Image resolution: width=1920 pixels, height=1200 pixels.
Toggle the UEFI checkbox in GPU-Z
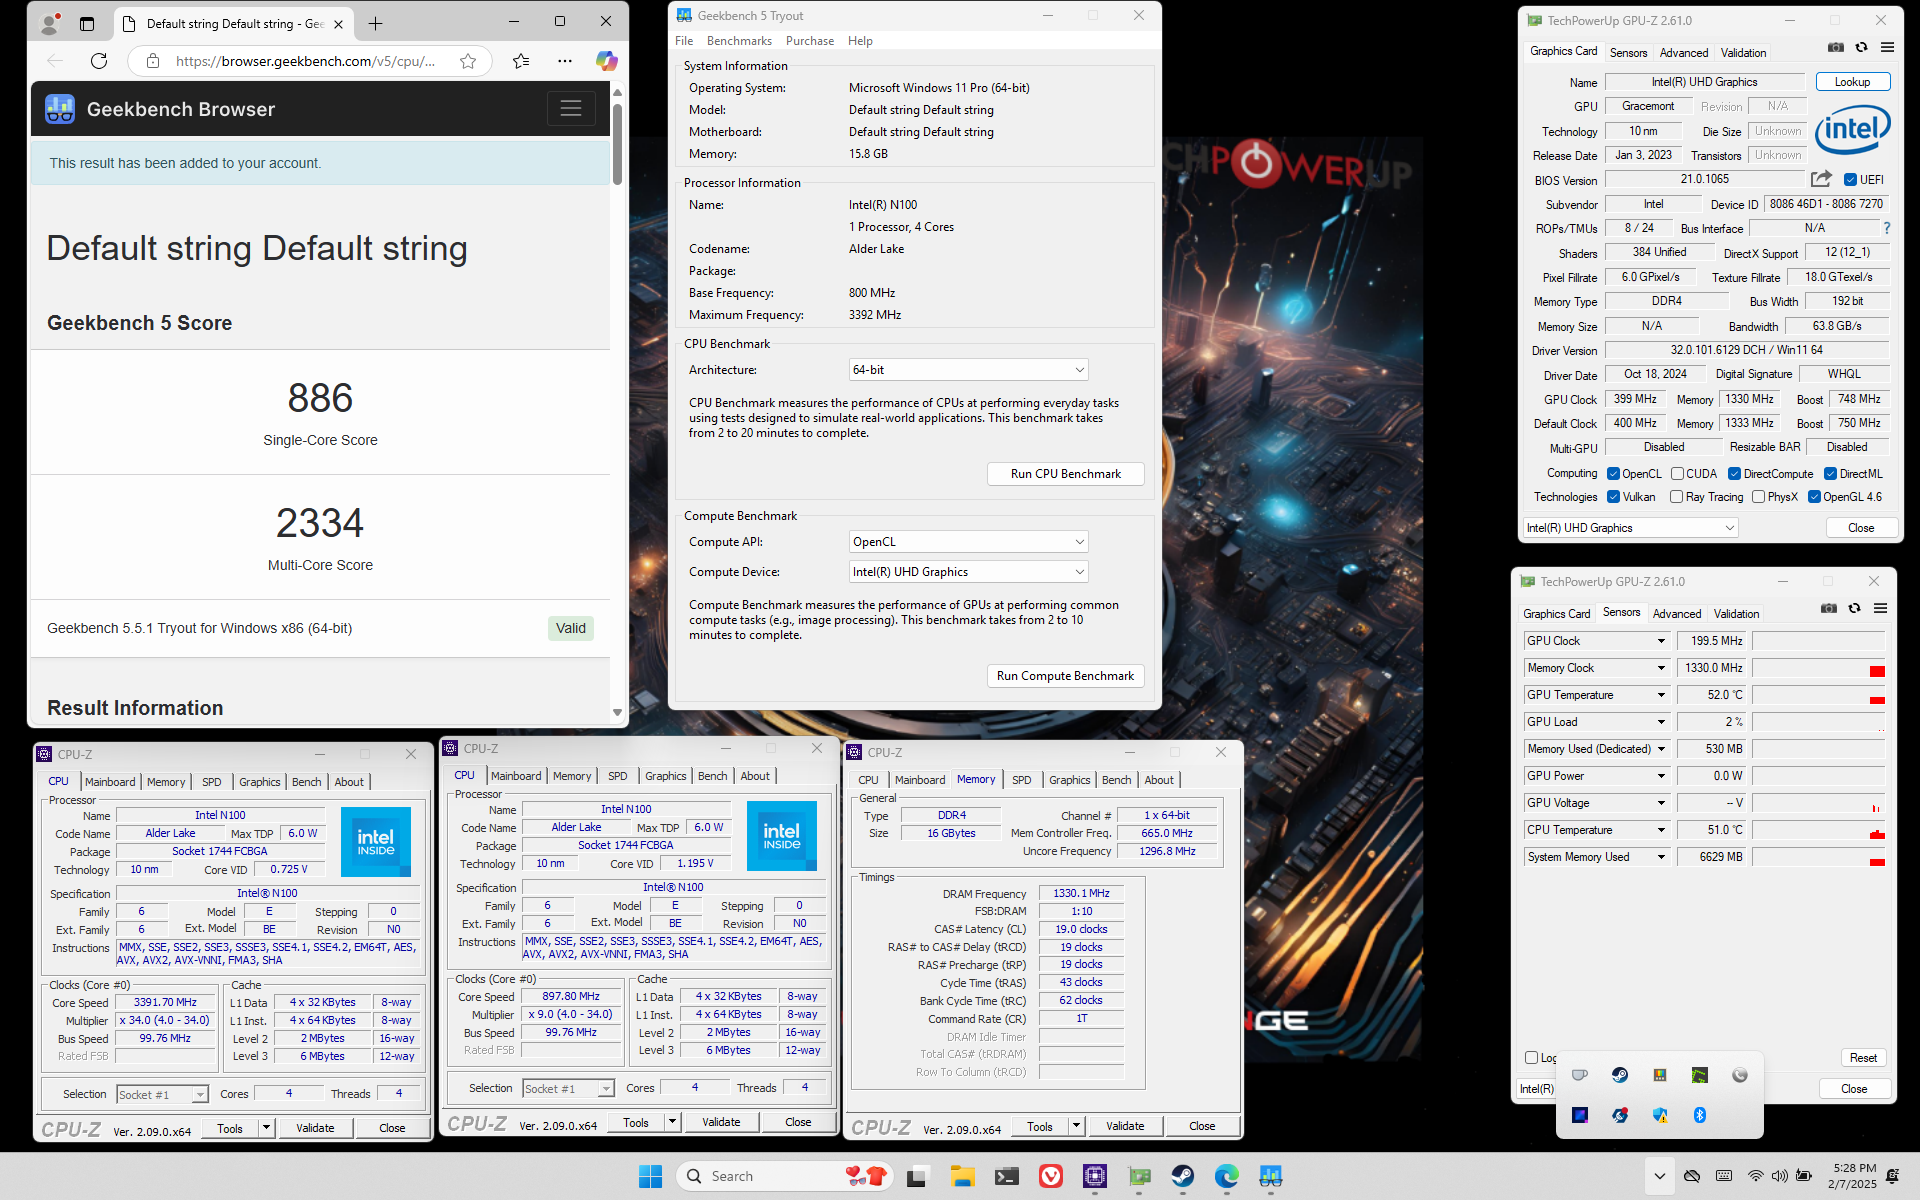coord(1850,180)
